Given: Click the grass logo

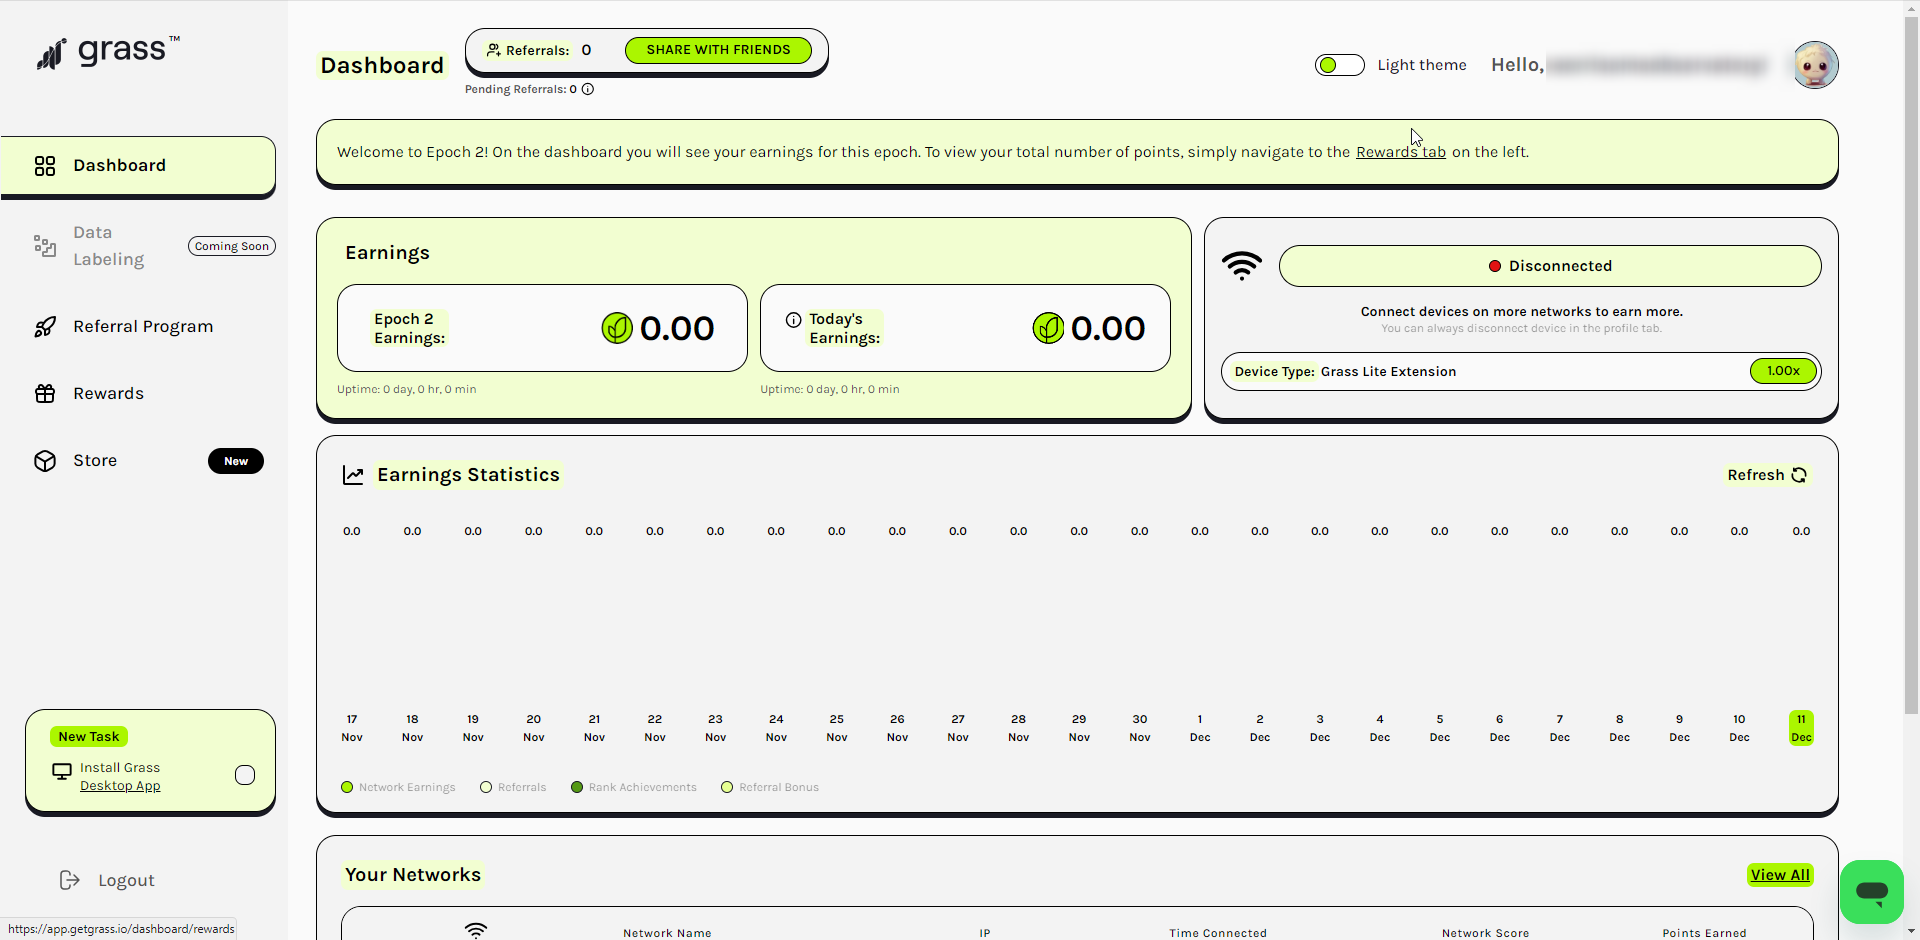Looking at the screenshot, I should (108, 52).
